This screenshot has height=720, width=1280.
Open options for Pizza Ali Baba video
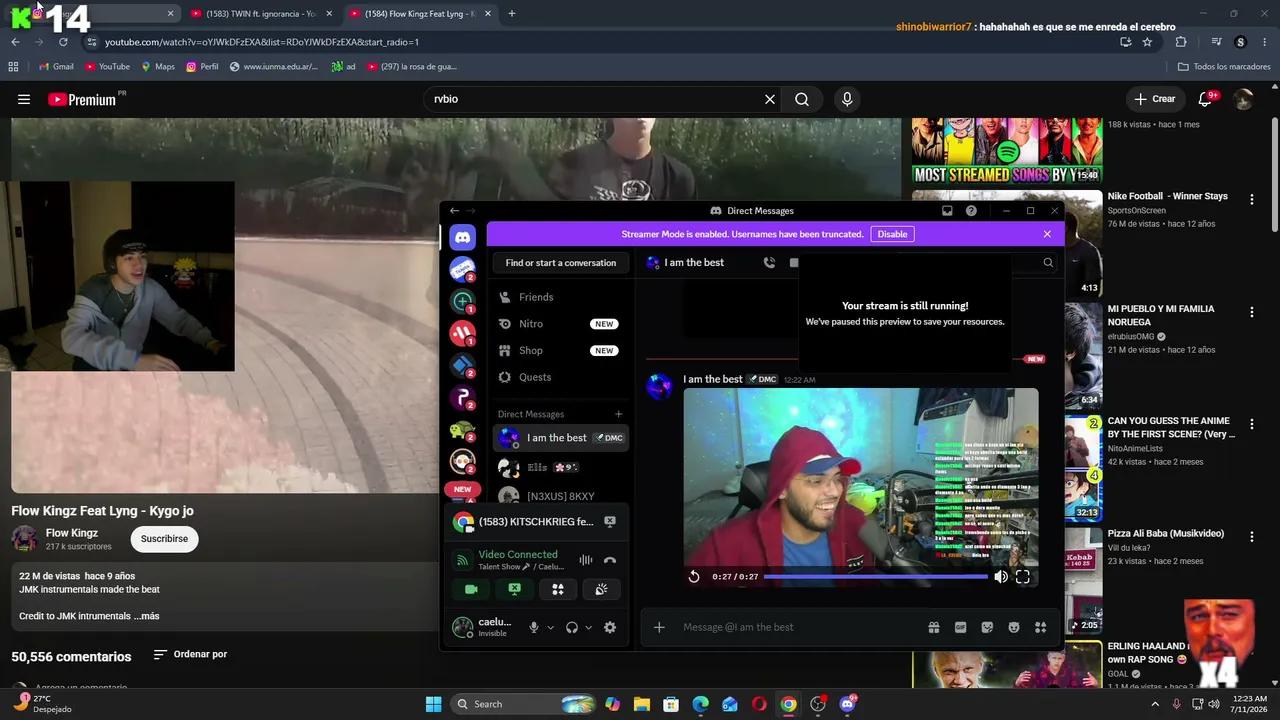1251,537
